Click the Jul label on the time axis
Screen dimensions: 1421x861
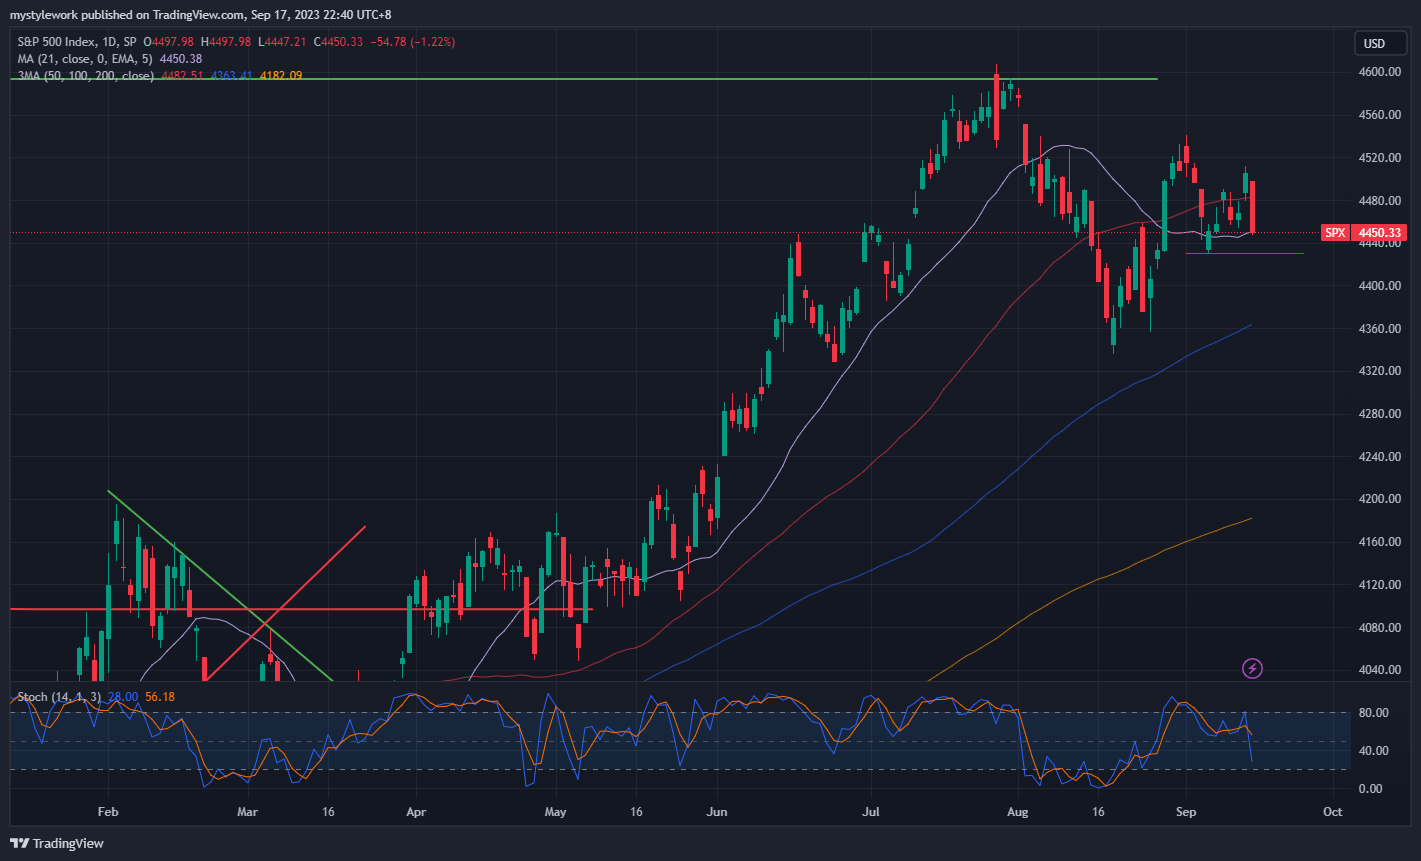pyautogui.click(x=871, y=812)
